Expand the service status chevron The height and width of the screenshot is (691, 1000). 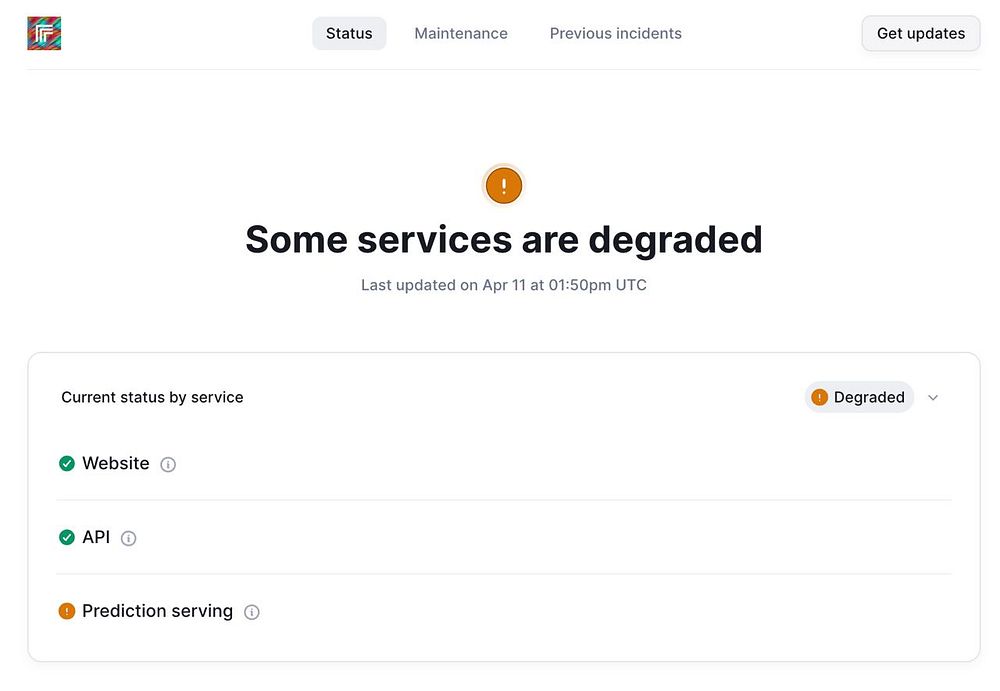click(x=933, y=397)
